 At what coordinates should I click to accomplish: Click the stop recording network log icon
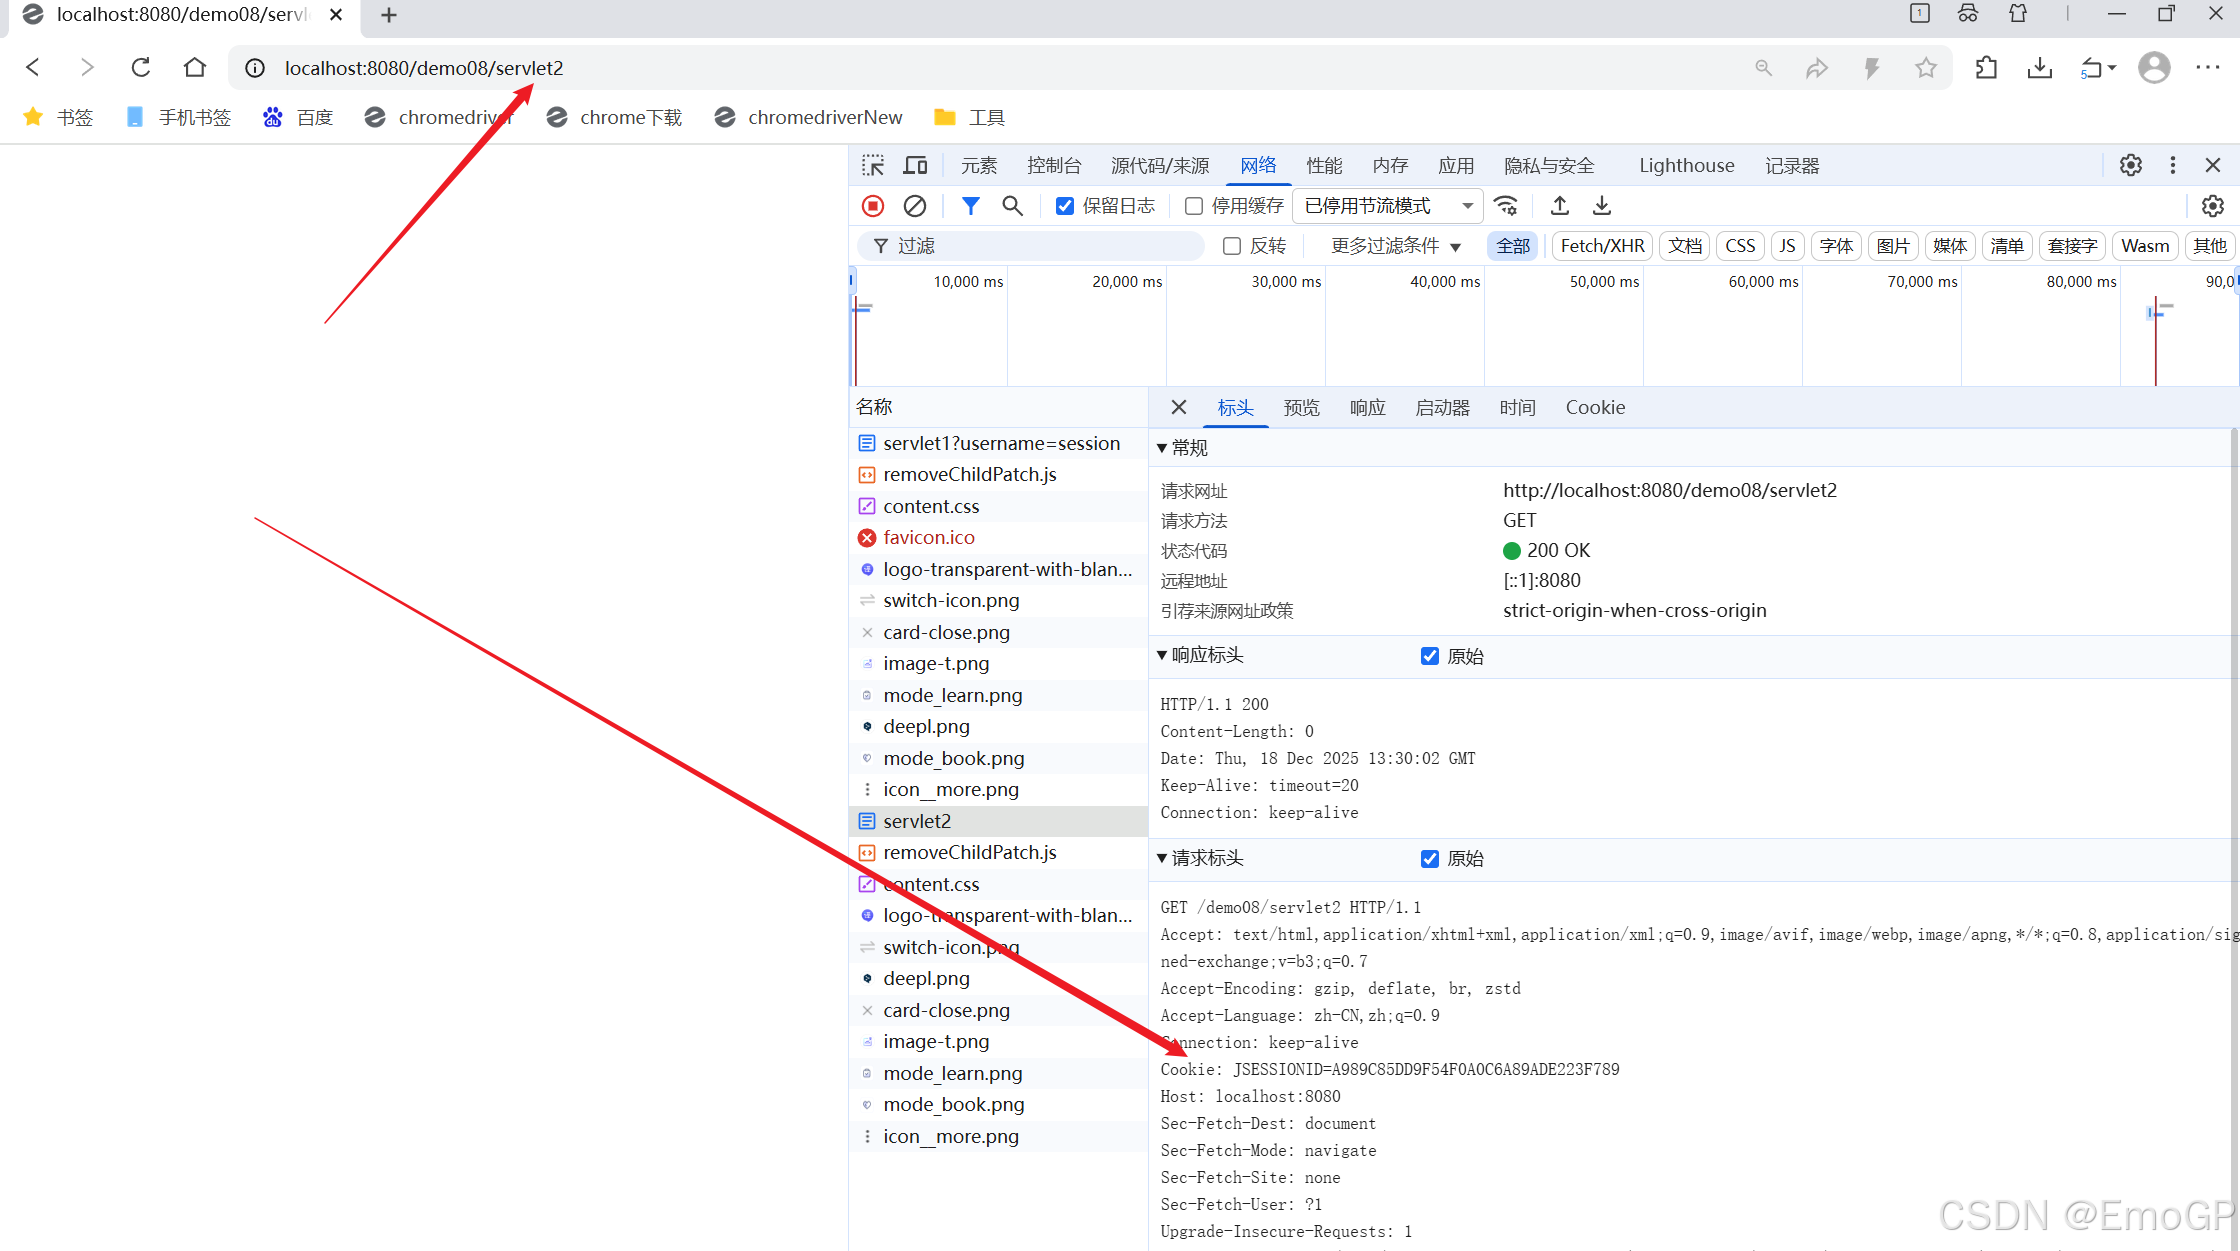[872, 206]
